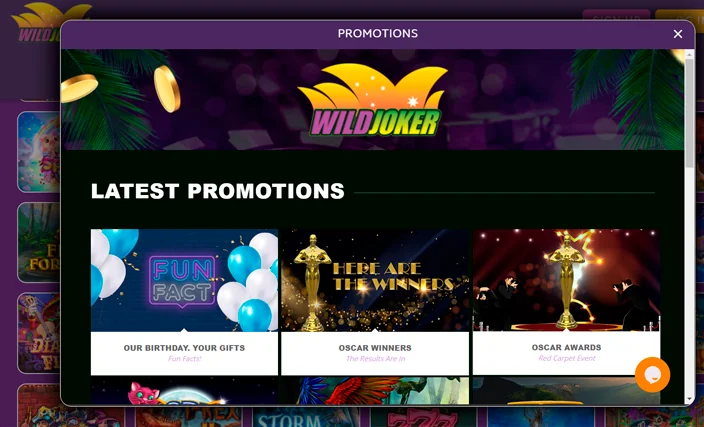Viewport: 704px width, 427px height.
Task: Select the Fun Facts! subtitle link
Action: click(x=185, y=359)
